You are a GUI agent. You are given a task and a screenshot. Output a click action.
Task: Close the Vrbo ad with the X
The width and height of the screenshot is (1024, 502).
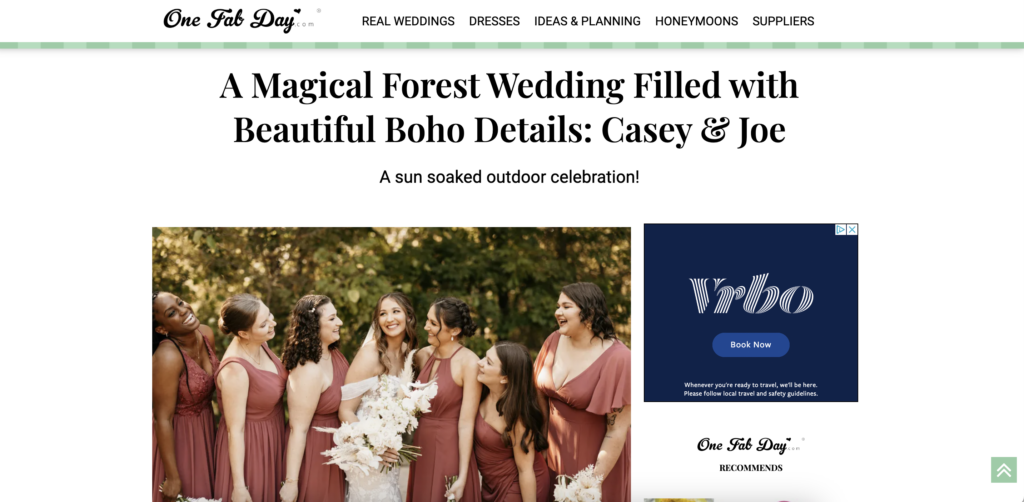[852, 230]
